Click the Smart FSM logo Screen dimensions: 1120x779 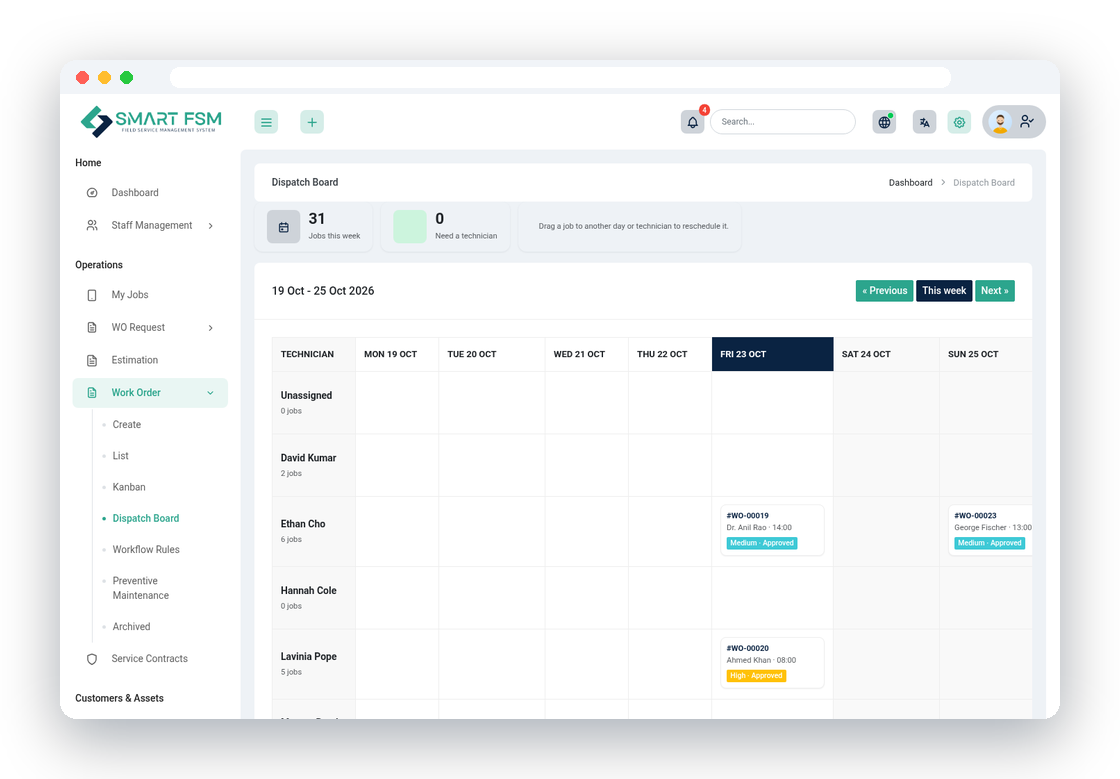click(x=151, y=121)
